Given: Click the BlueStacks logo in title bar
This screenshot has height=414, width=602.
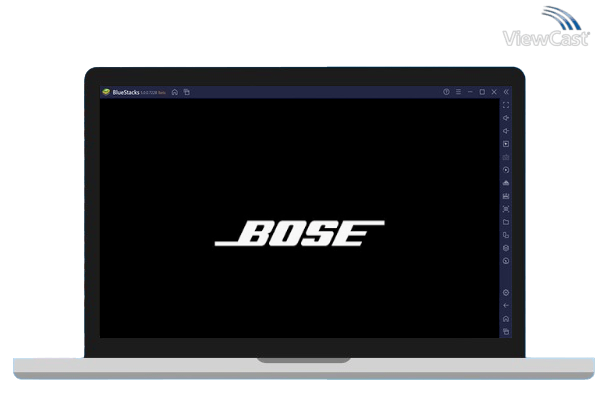Looking at the screenshot, I should tap(106, 92).
